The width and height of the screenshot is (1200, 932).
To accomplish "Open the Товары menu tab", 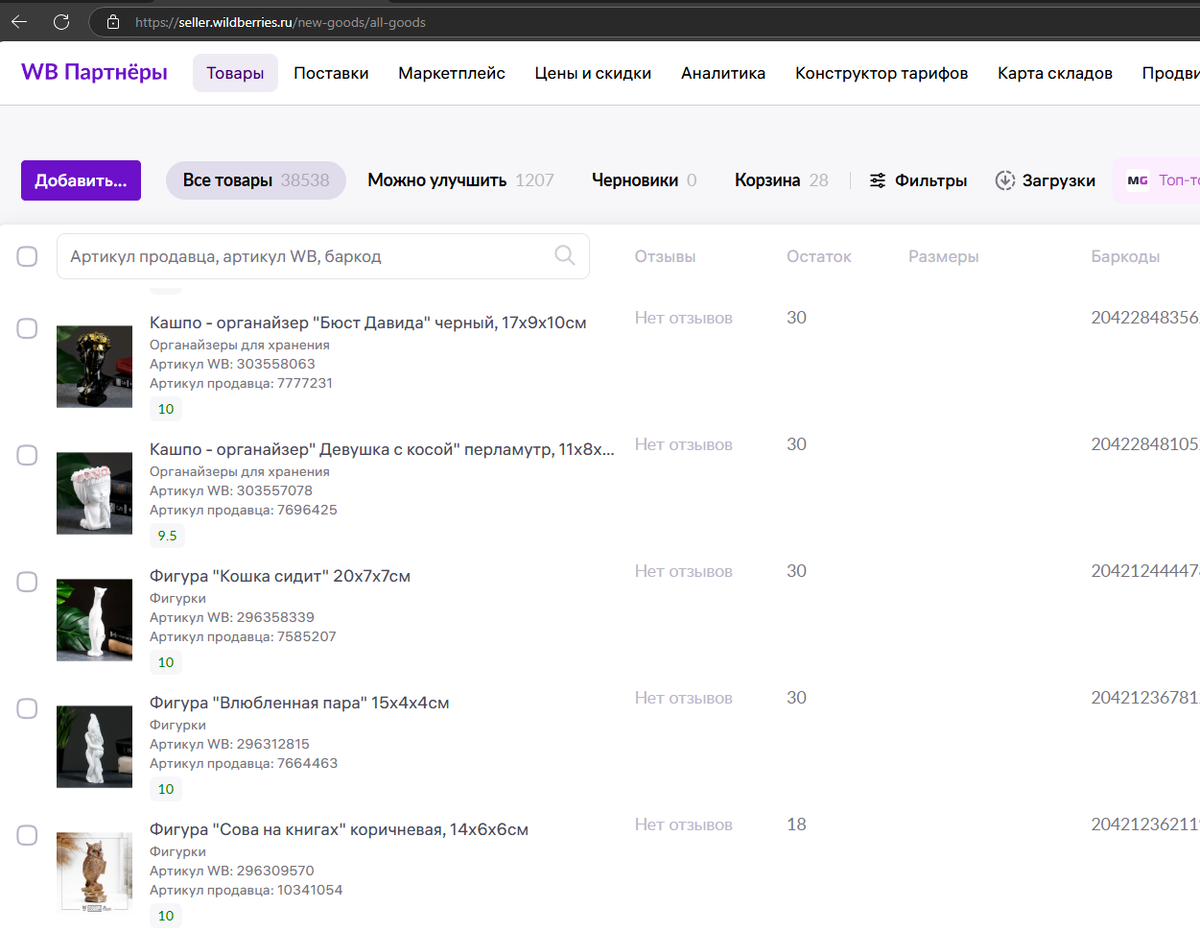I will point(235,73).
